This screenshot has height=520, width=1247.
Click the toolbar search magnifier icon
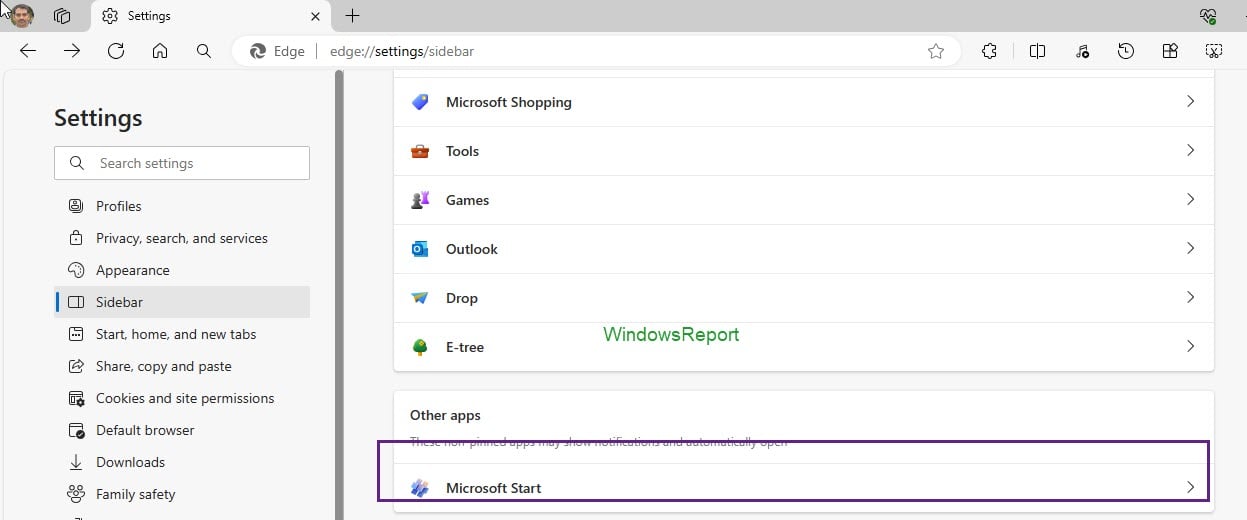204,51
